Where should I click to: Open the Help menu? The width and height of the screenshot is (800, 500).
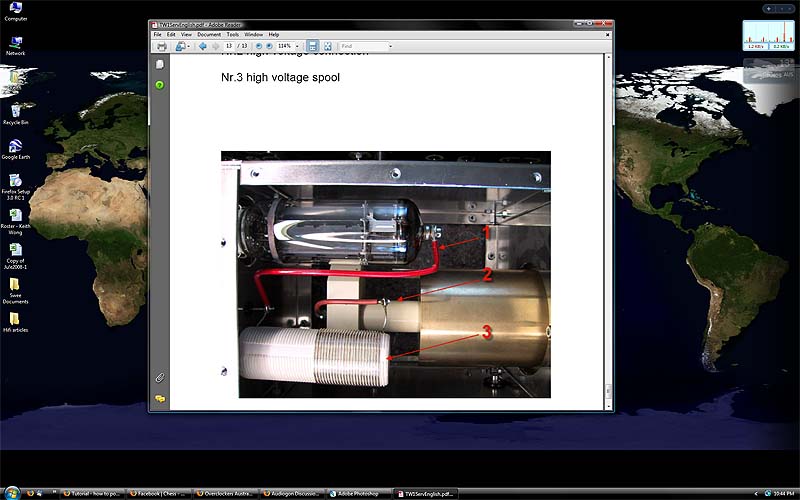[274, 35]
